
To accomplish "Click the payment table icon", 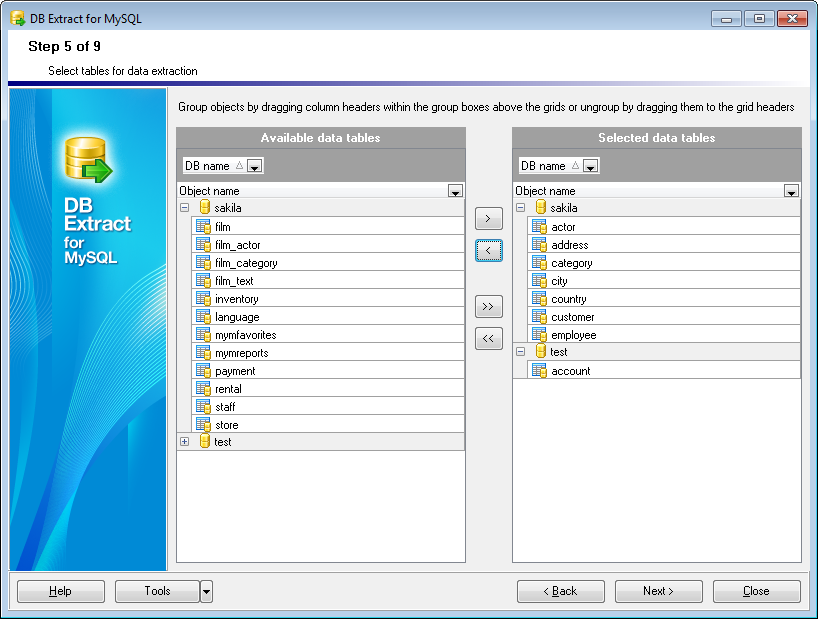I will [203, 371].
